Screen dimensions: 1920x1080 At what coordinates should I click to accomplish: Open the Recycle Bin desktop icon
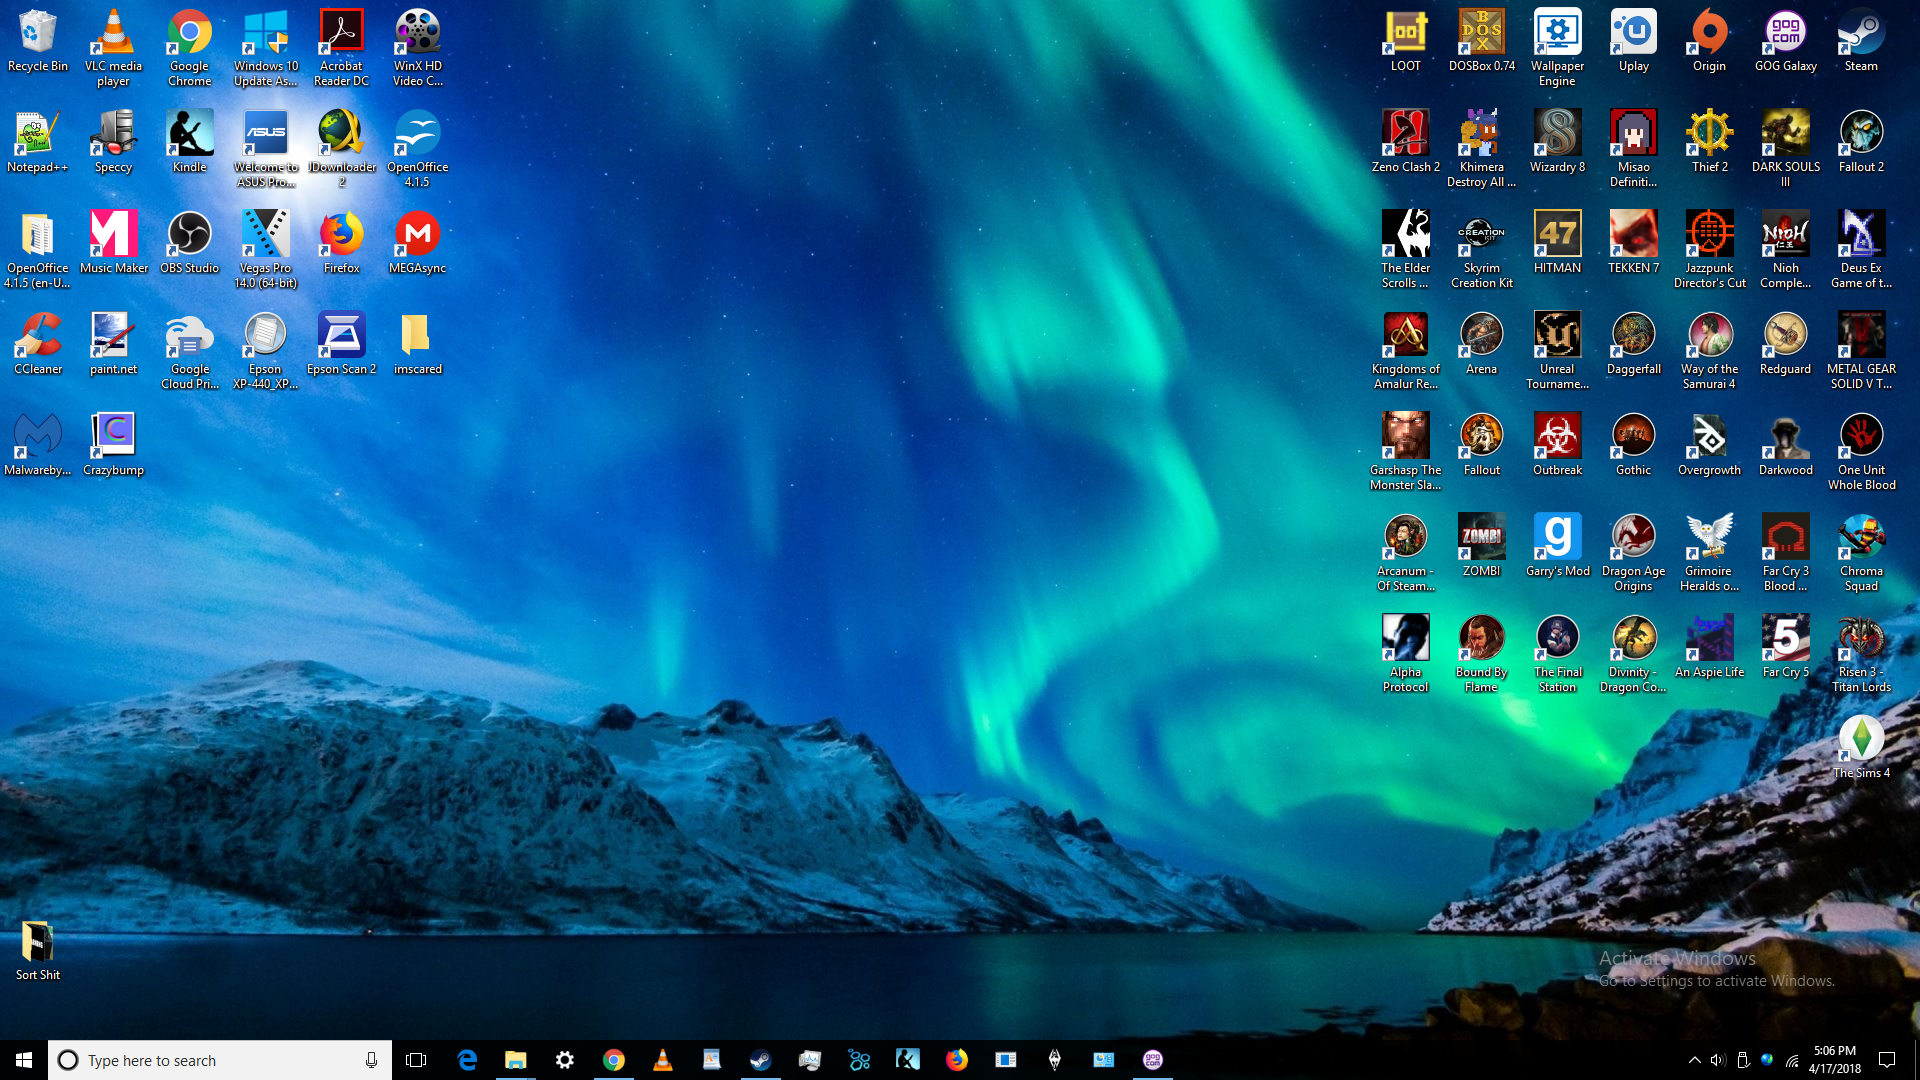pyautogui.click(x=38, y=42)
